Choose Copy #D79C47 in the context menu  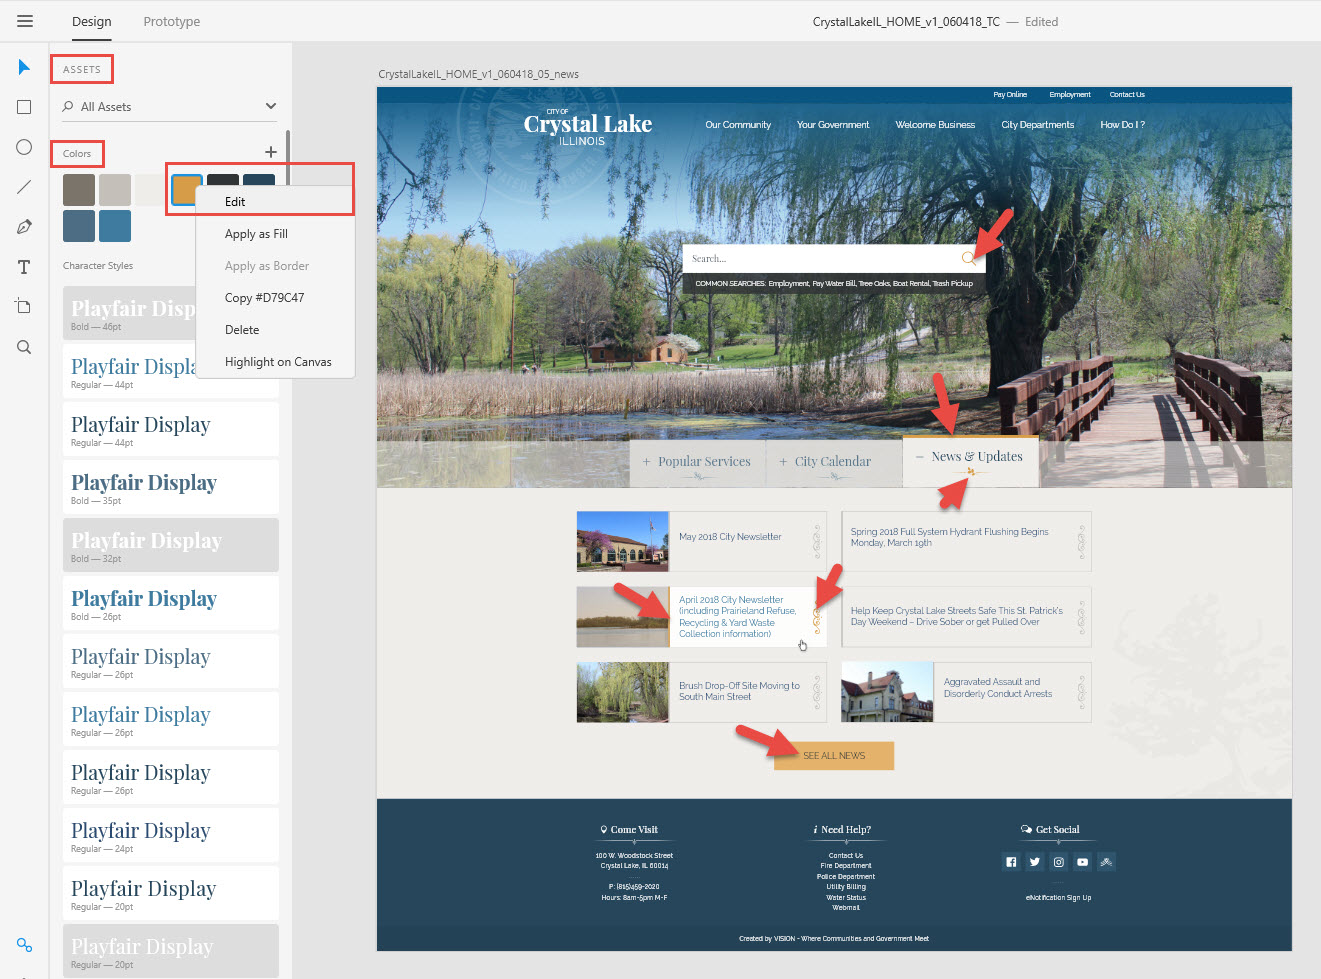(x=275, y=297)
